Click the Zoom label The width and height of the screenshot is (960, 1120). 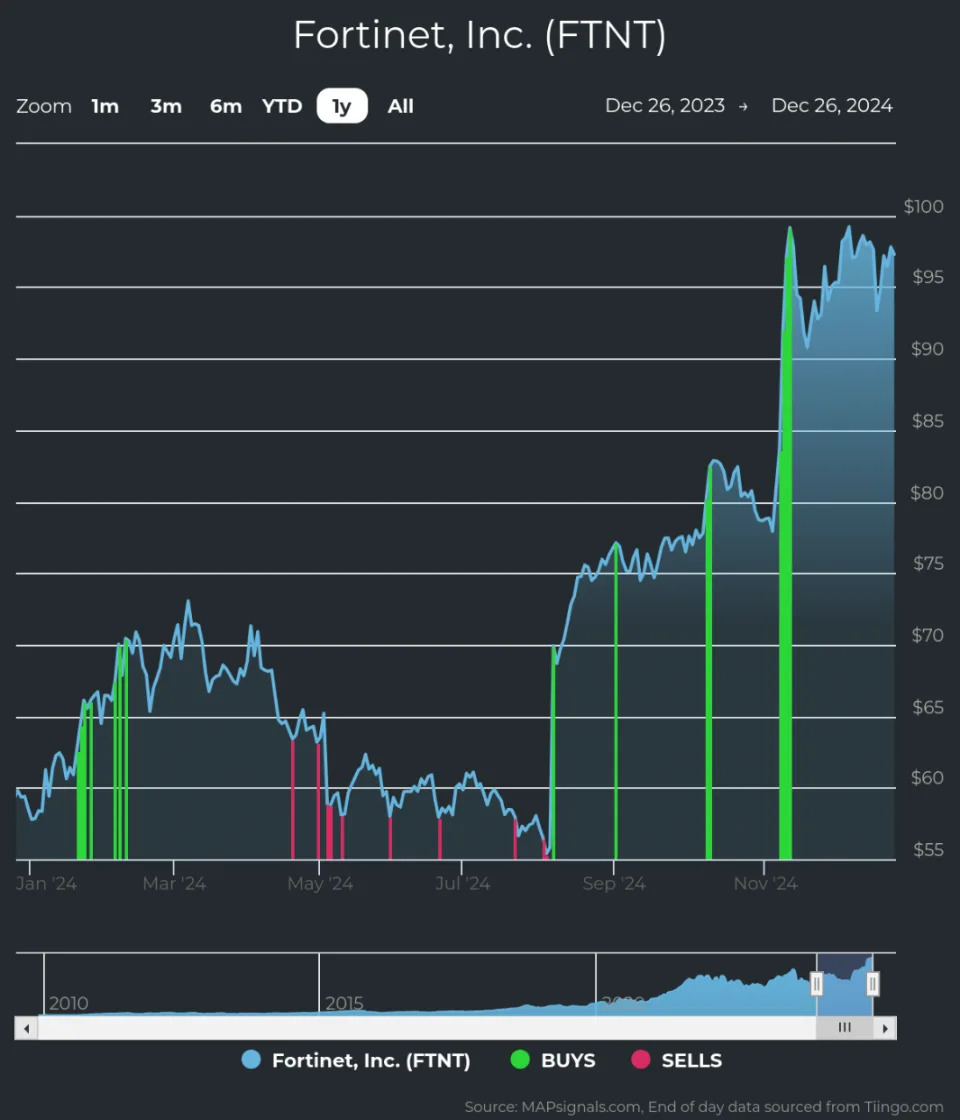click(44, 106)
